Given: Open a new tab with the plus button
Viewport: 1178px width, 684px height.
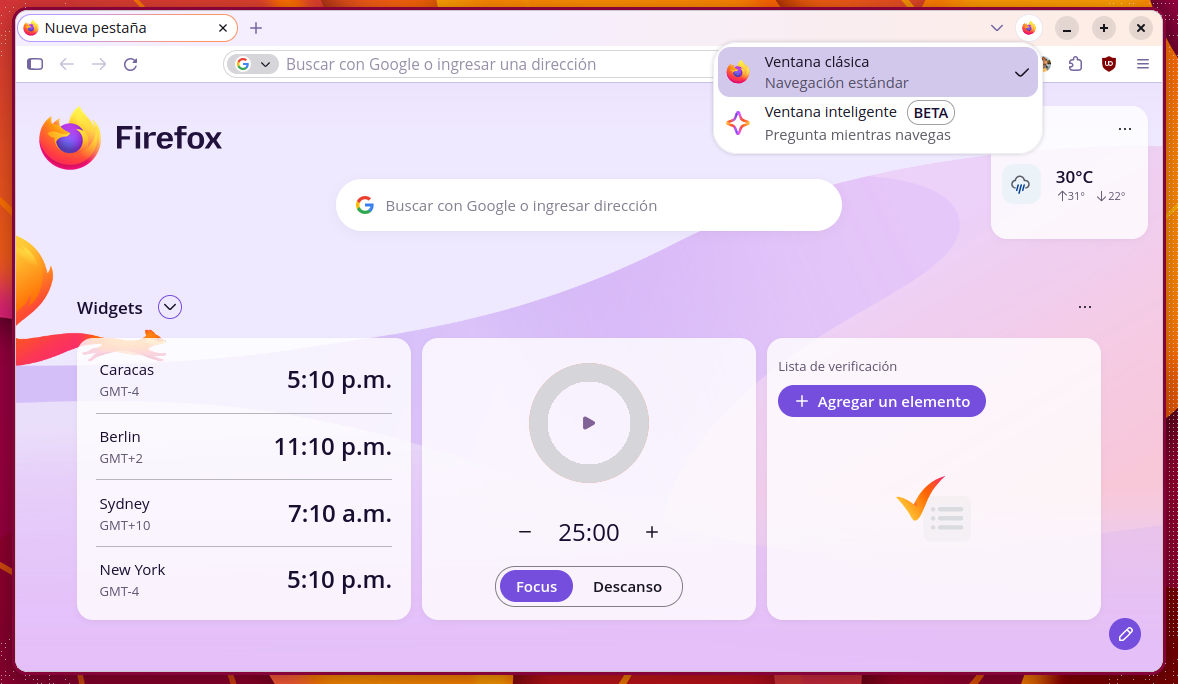Looking at the screenshot, I should [256, 28].
